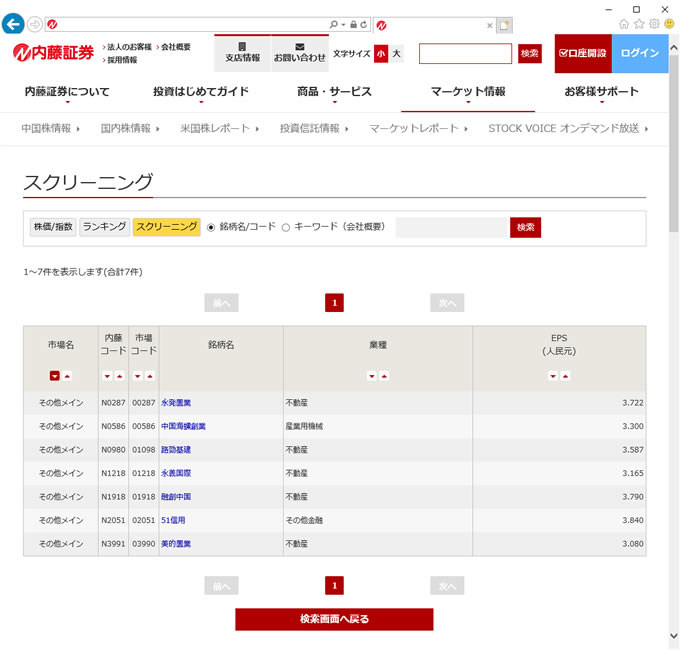
Task: Select 銘柄名/コード radio button
Action: [x=211, y=227]
